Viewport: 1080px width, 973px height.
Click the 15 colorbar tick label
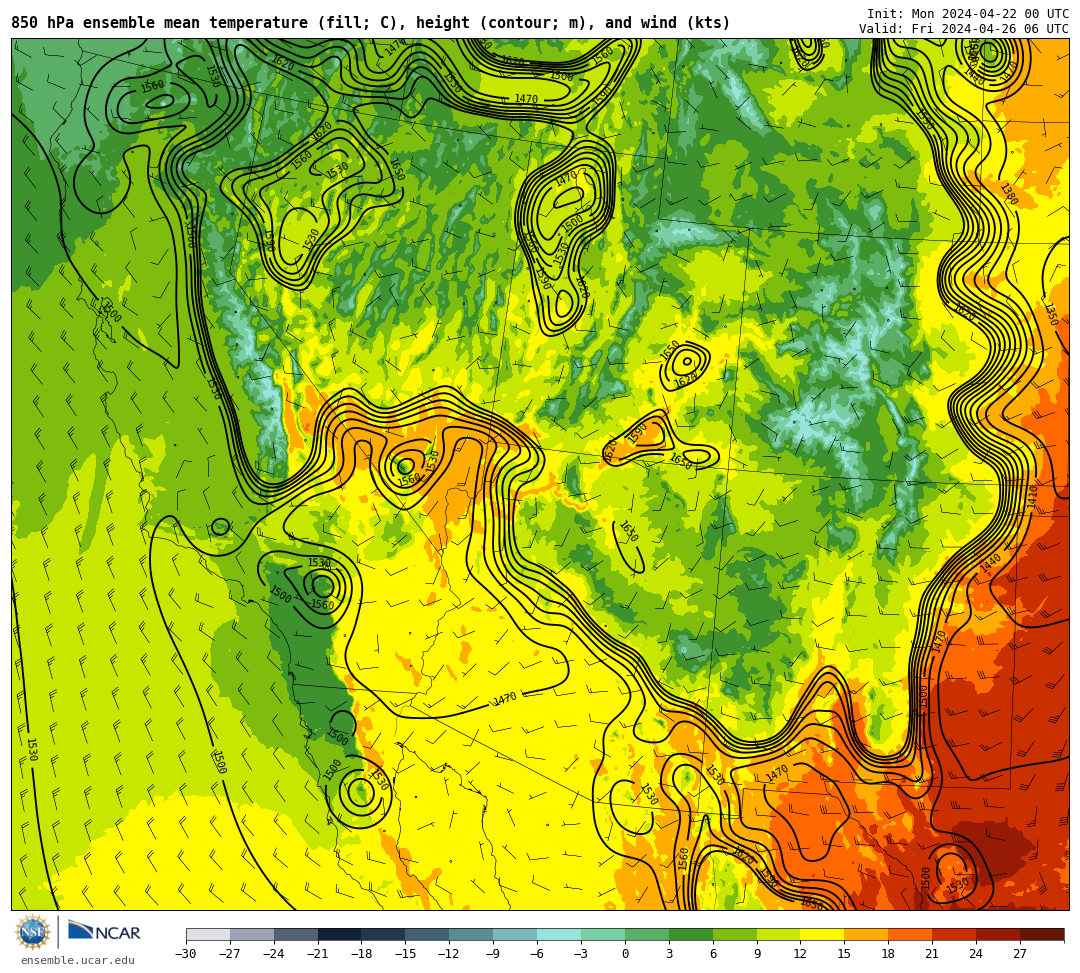tap(844, 954)
